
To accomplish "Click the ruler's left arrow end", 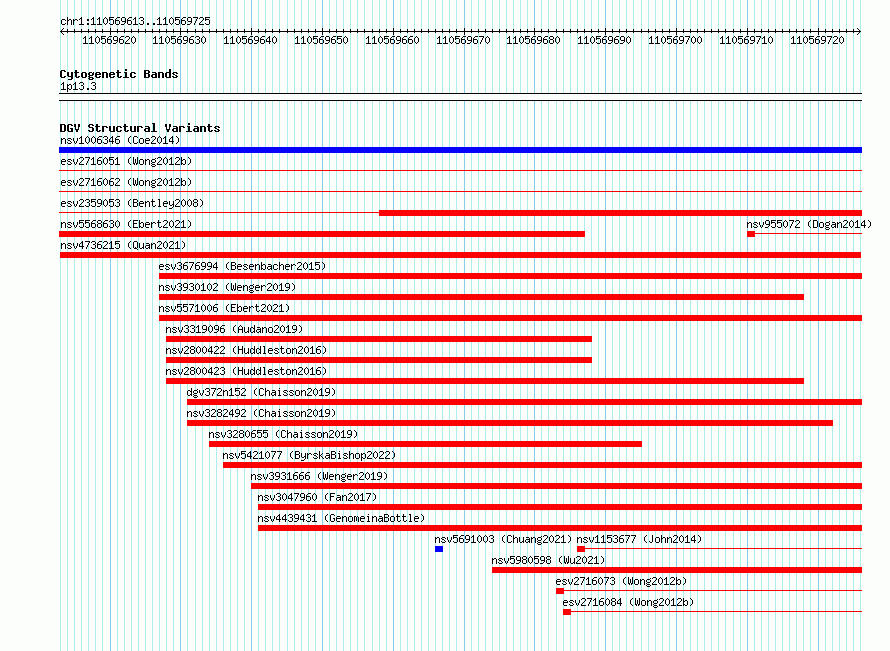I will [62, 32].
